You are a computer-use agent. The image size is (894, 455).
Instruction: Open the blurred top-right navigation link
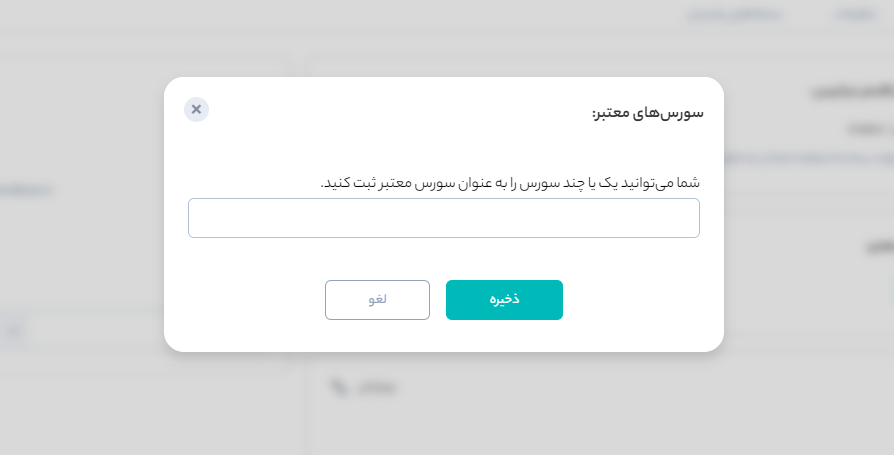(x=855, y=14)
